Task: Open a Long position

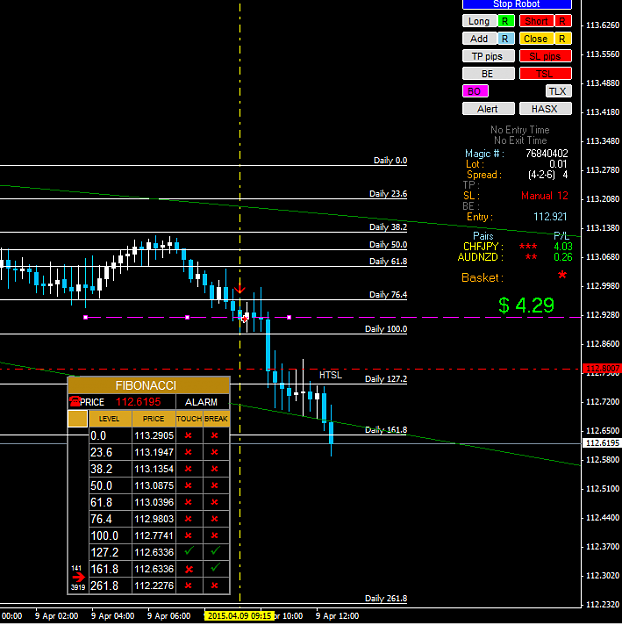Action: [x=479, y=21]
